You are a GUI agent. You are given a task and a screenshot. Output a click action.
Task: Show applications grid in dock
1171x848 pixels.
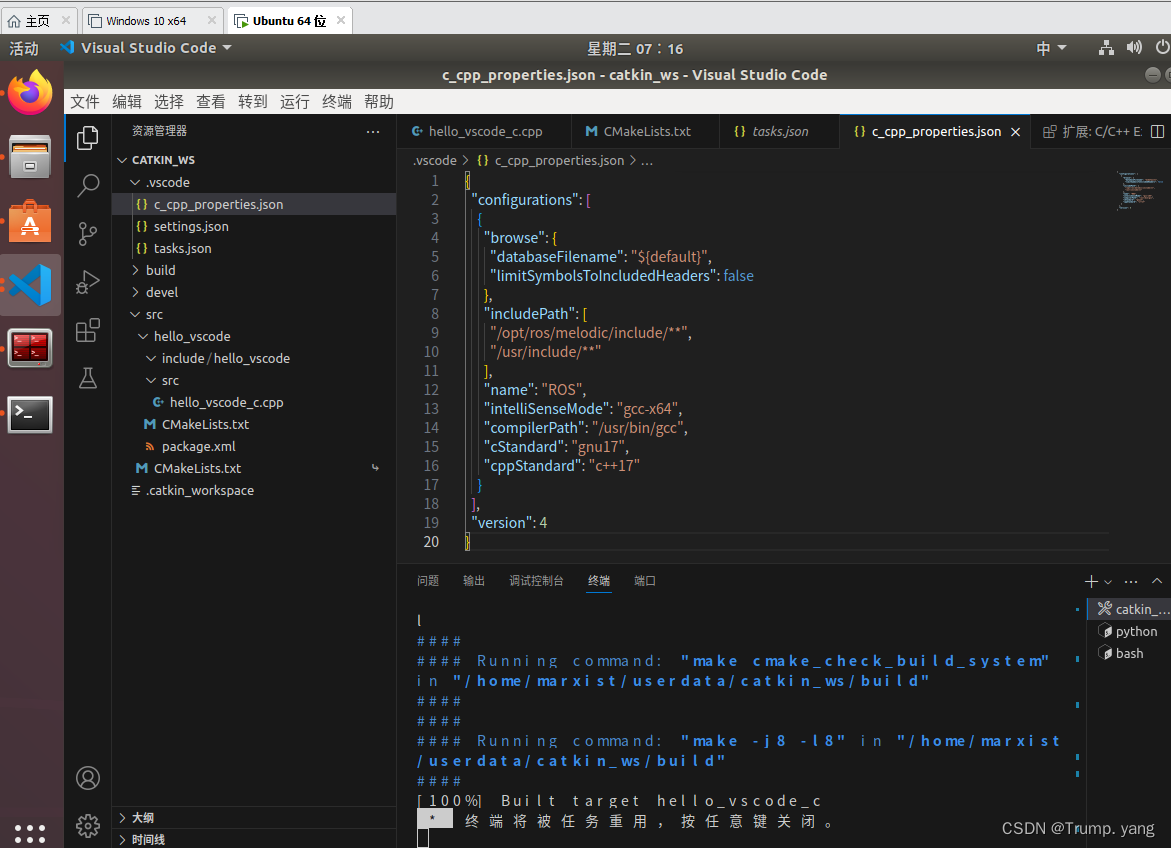(30, 833)
